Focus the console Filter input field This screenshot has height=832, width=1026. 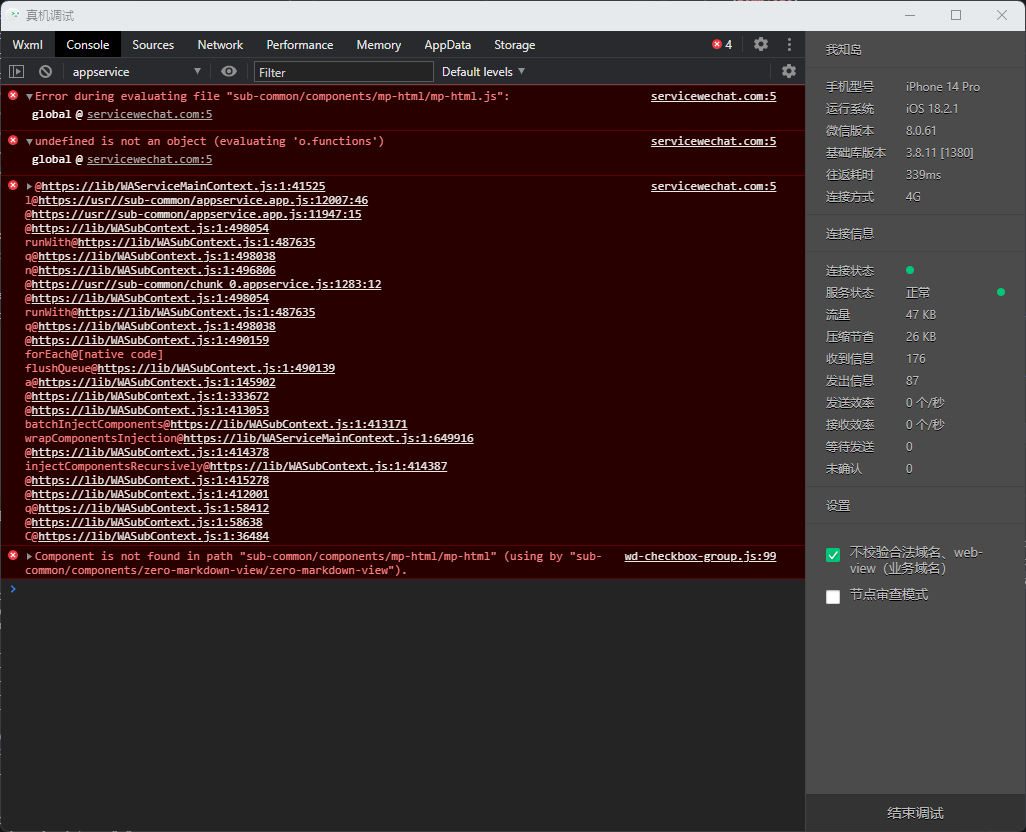click(344, 71)
